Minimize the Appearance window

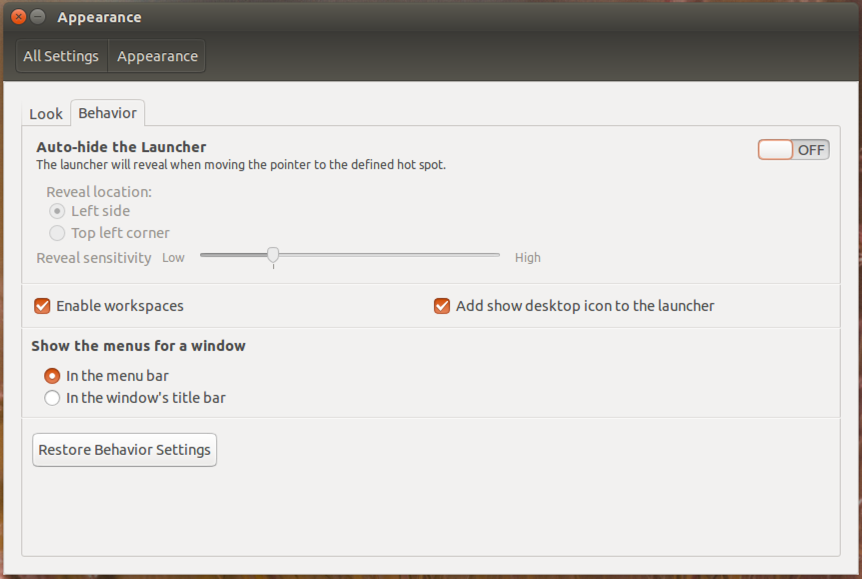point(37,17)
